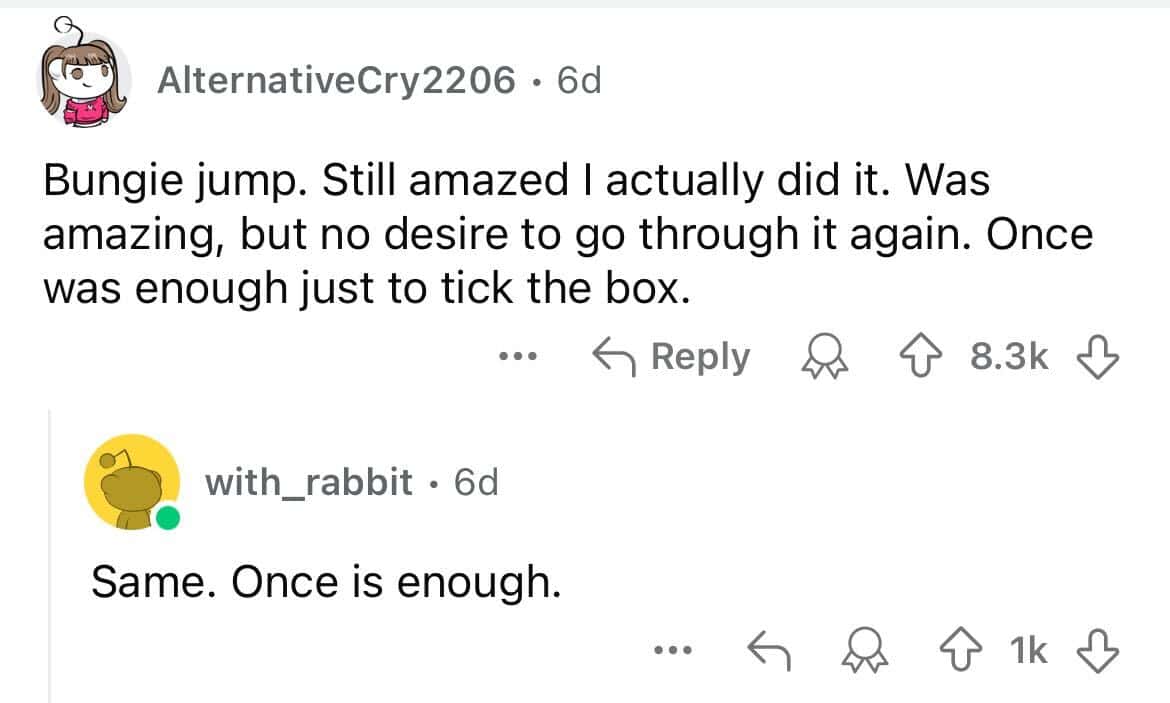The image size is (1170, 703).
Task: Upvote with_rabbit's reply
Action: pos(967,650)
